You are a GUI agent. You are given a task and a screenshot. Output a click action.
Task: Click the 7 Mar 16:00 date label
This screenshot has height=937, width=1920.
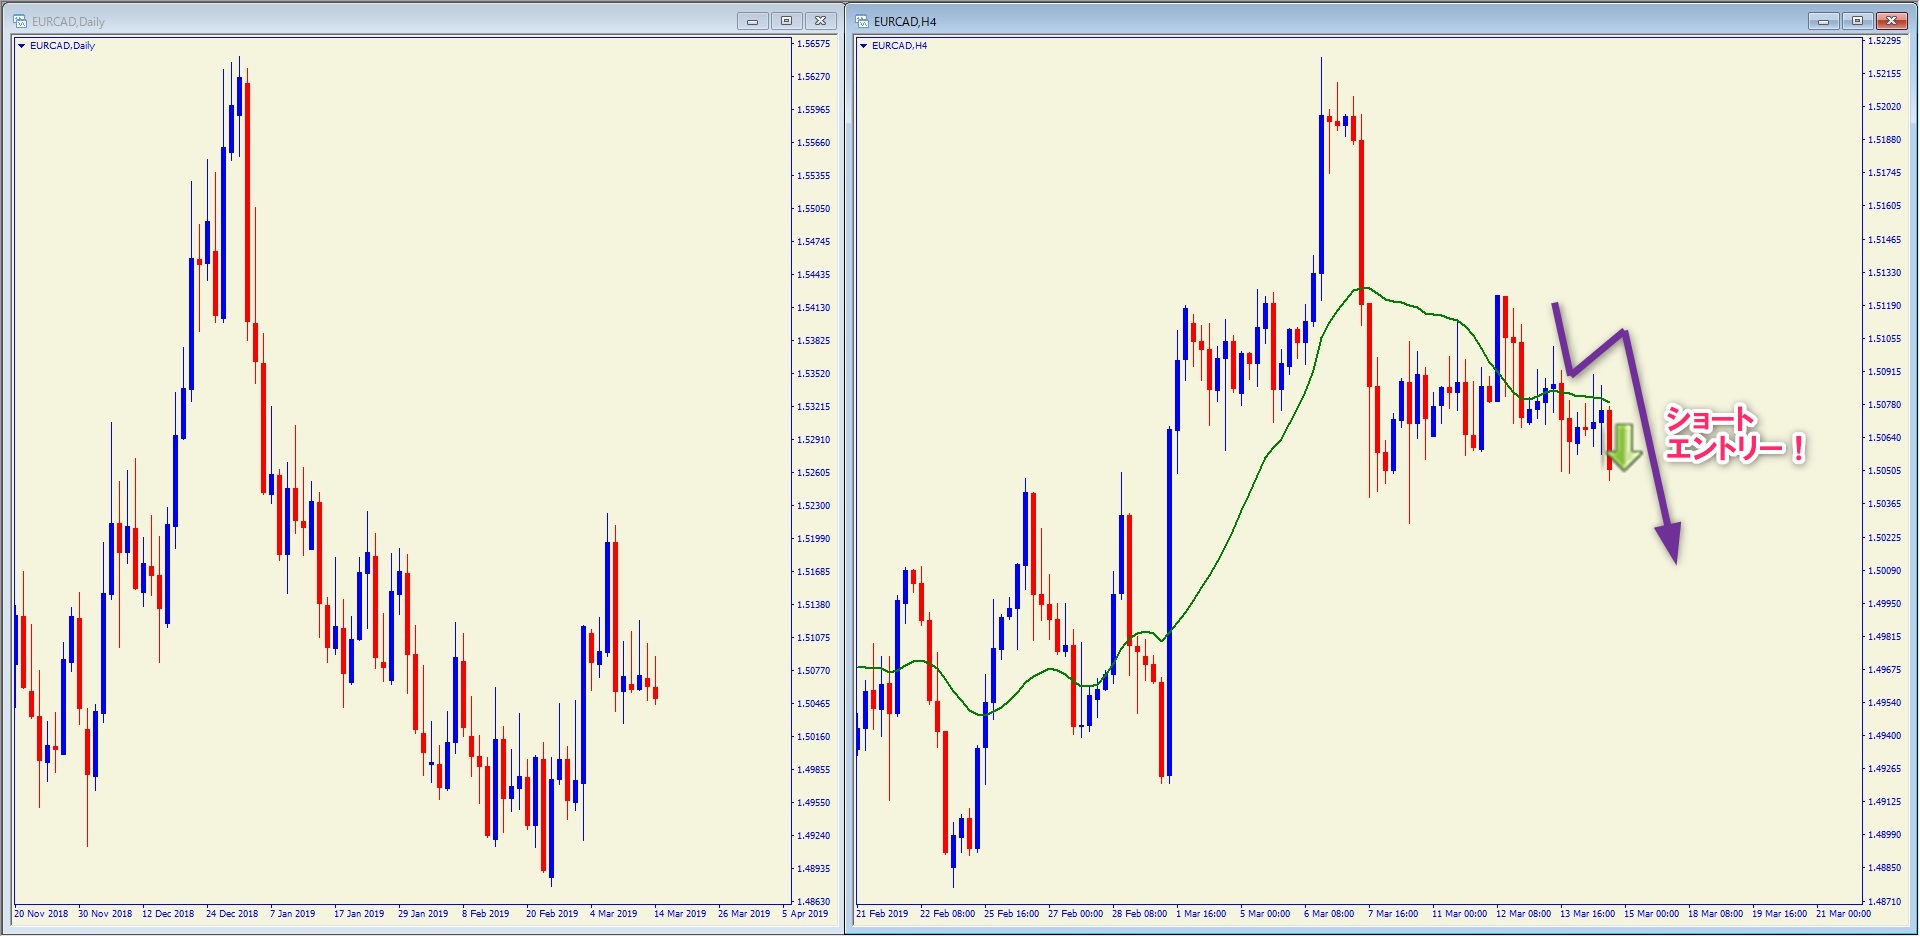[1393, 914]
